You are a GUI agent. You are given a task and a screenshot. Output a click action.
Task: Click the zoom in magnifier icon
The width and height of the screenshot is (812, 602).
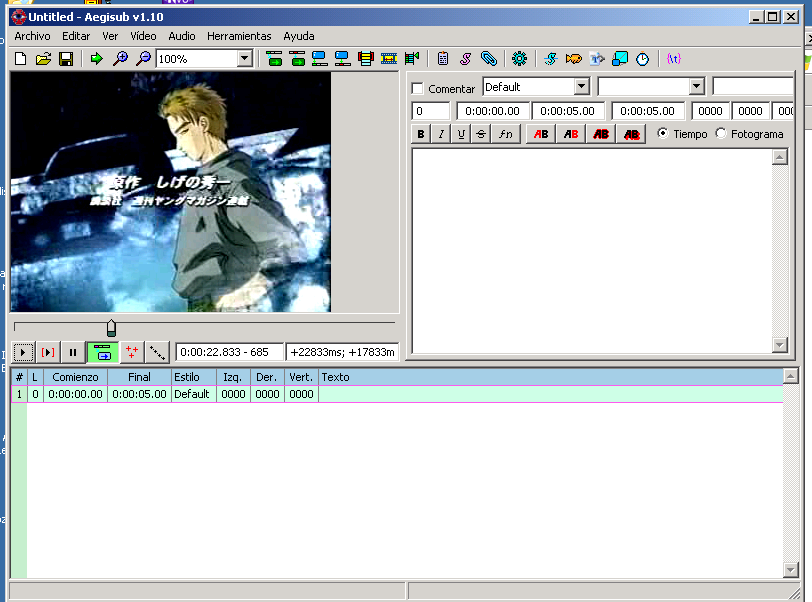click(x=120, y=59)
